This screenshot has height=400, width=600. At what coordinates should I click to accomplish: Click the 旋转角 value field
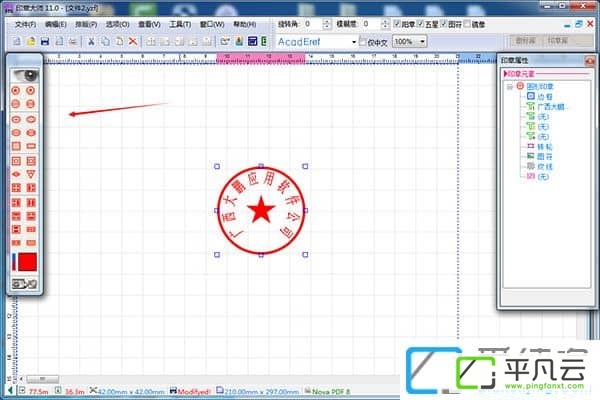[x=312, y=24]
